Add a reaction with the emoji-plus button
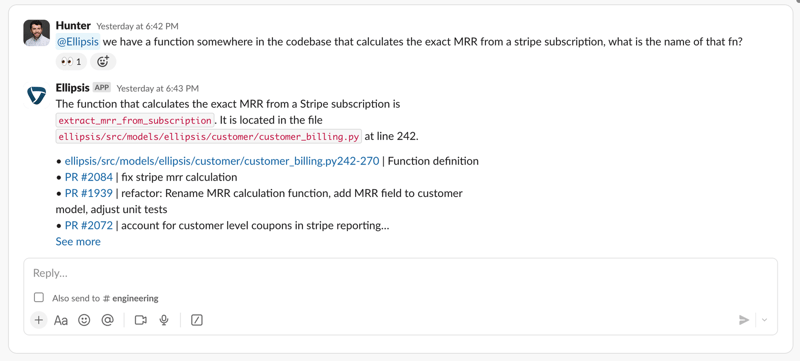800x361 pixels. click(103, 62)
